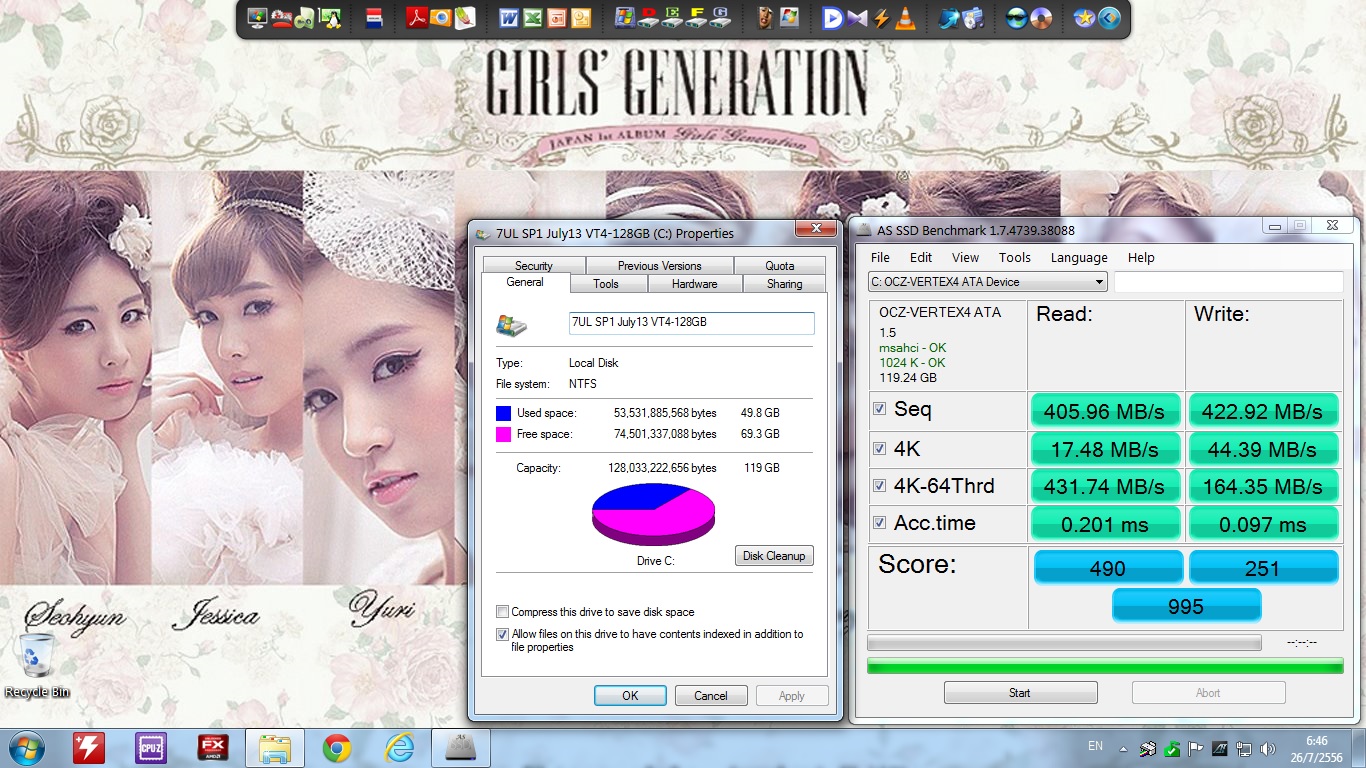This screenshot has width=1366, height=768.
Task: Open CPU-Z from the taskbar
Action: 151,748
